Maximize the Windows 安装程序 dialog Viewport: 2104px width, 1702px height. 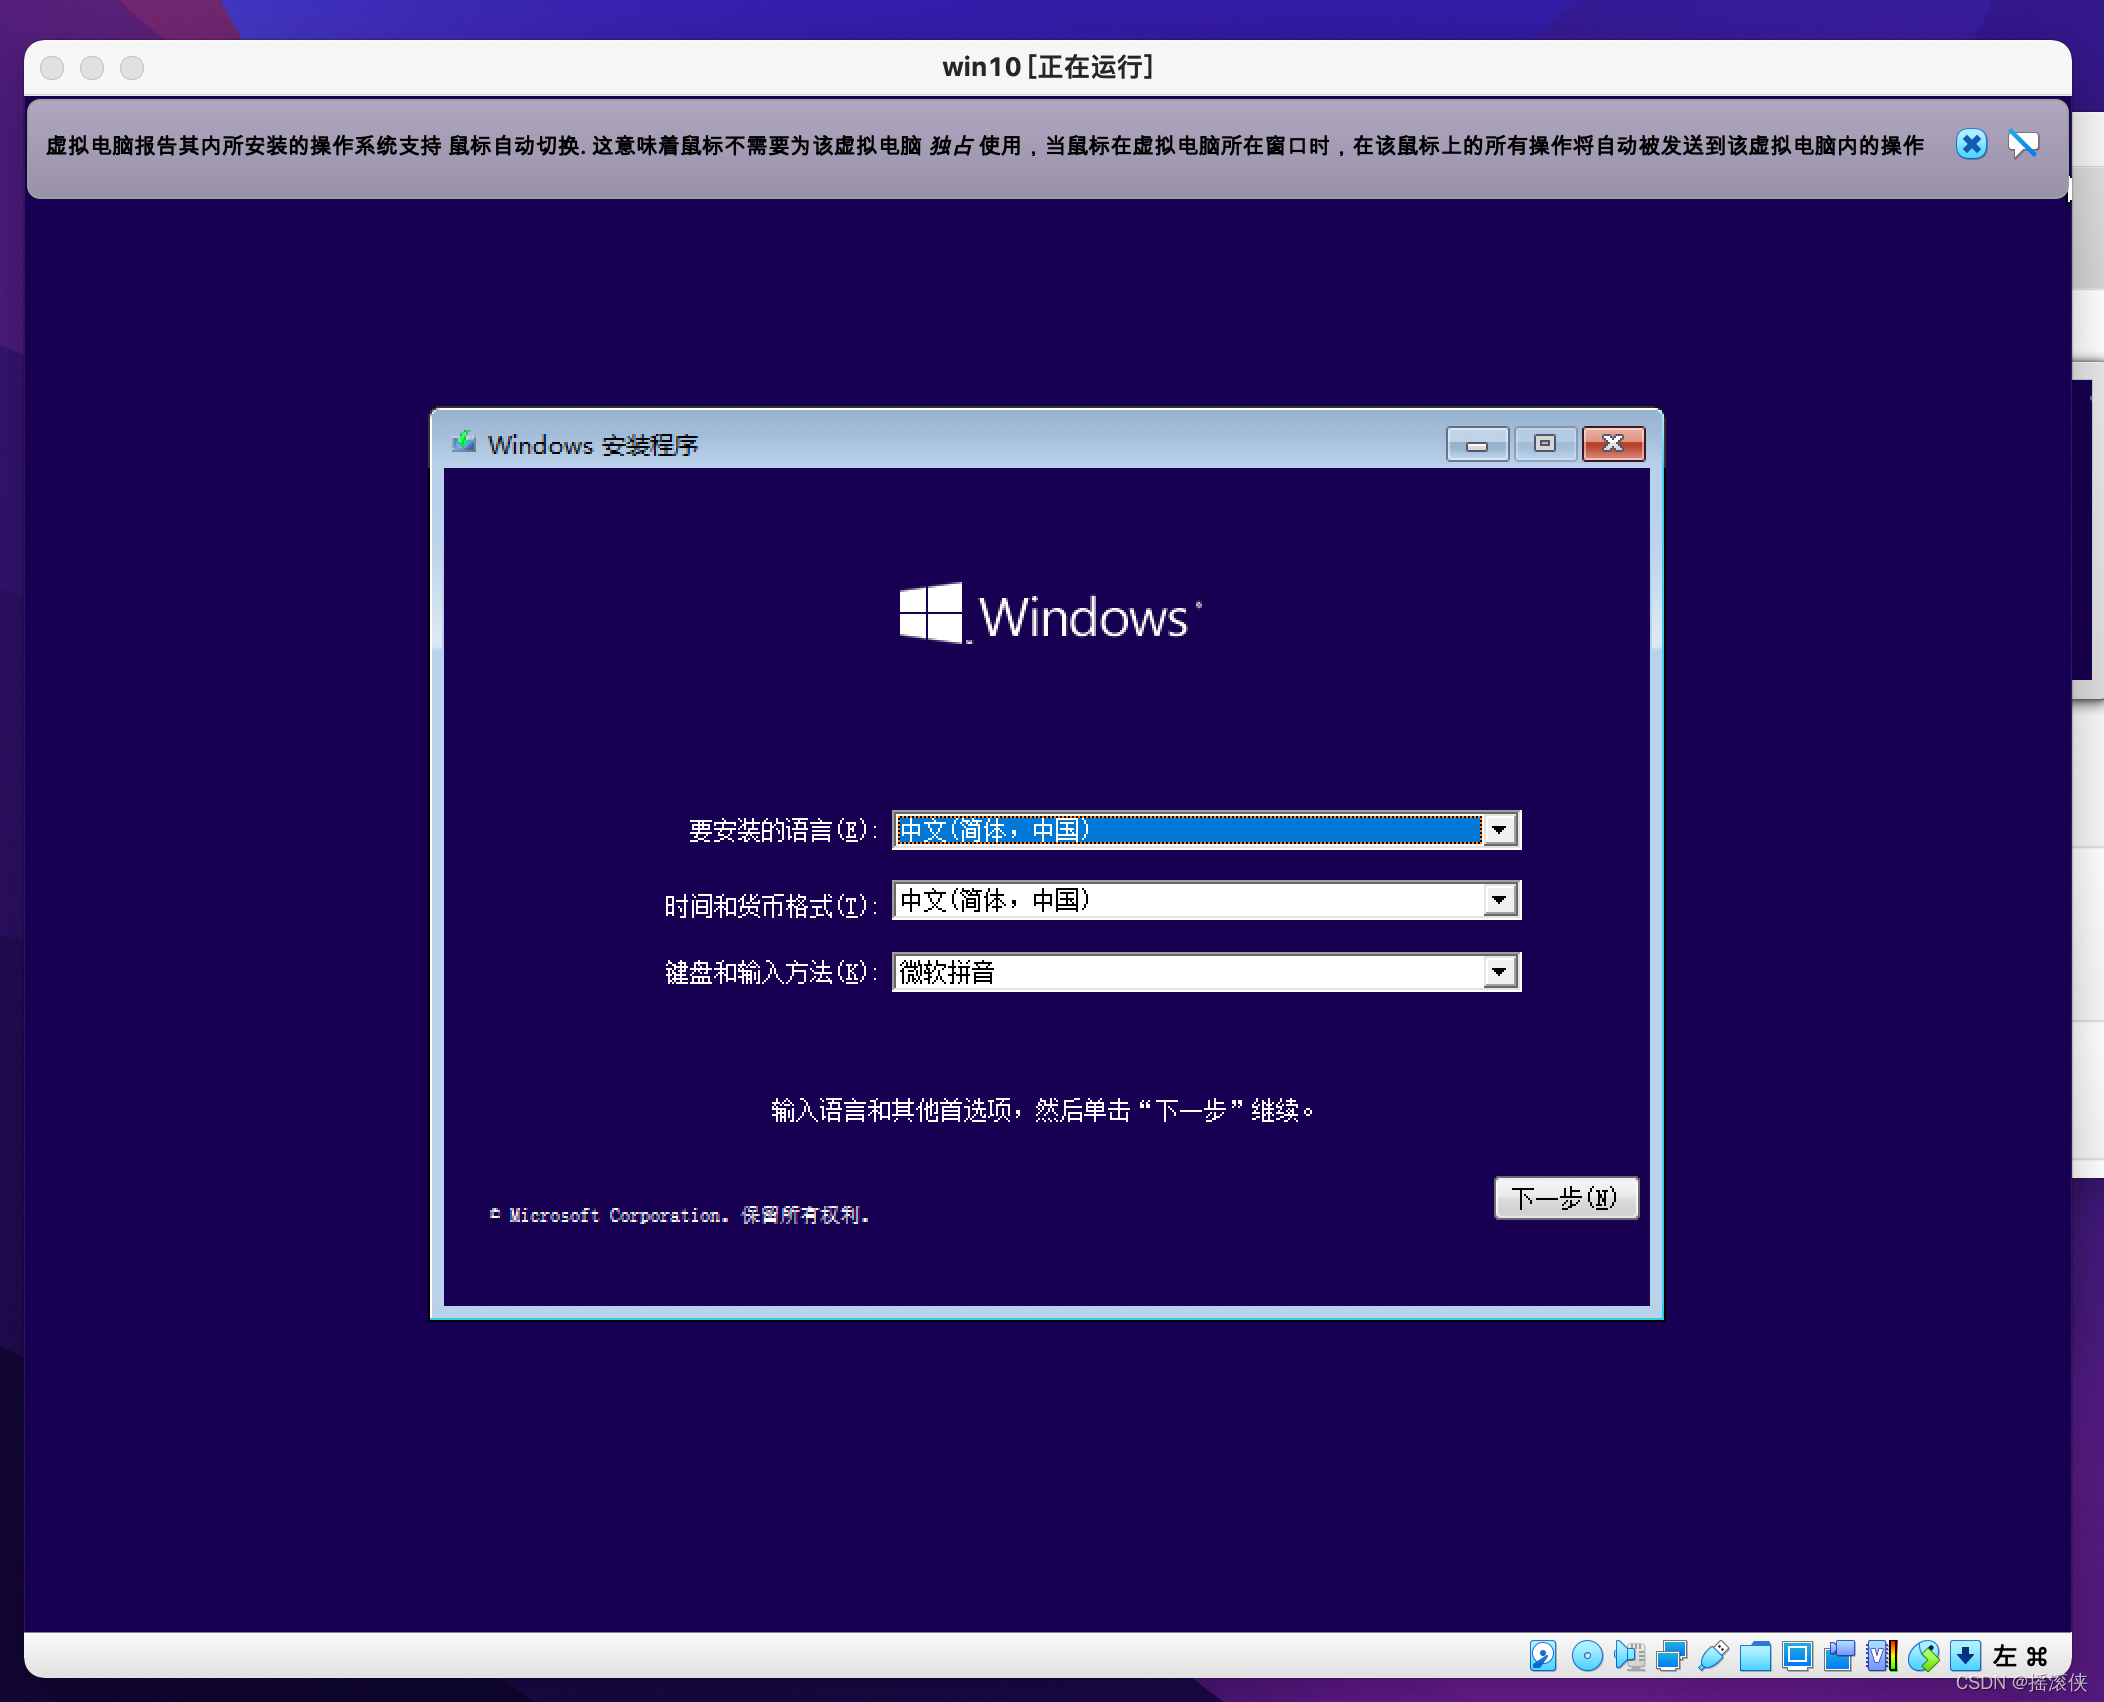click(x=1545, y=443)
